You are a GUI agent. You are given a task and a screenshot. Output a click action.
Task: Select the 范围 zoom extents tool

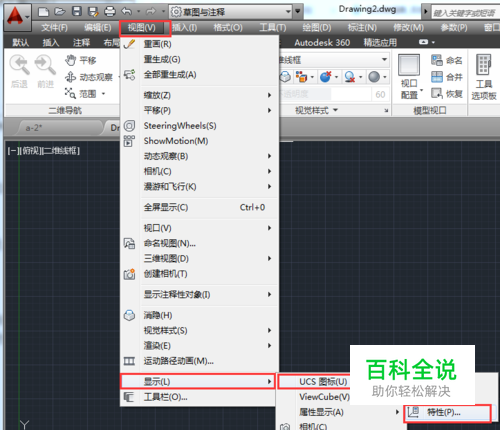pos(80,94)
